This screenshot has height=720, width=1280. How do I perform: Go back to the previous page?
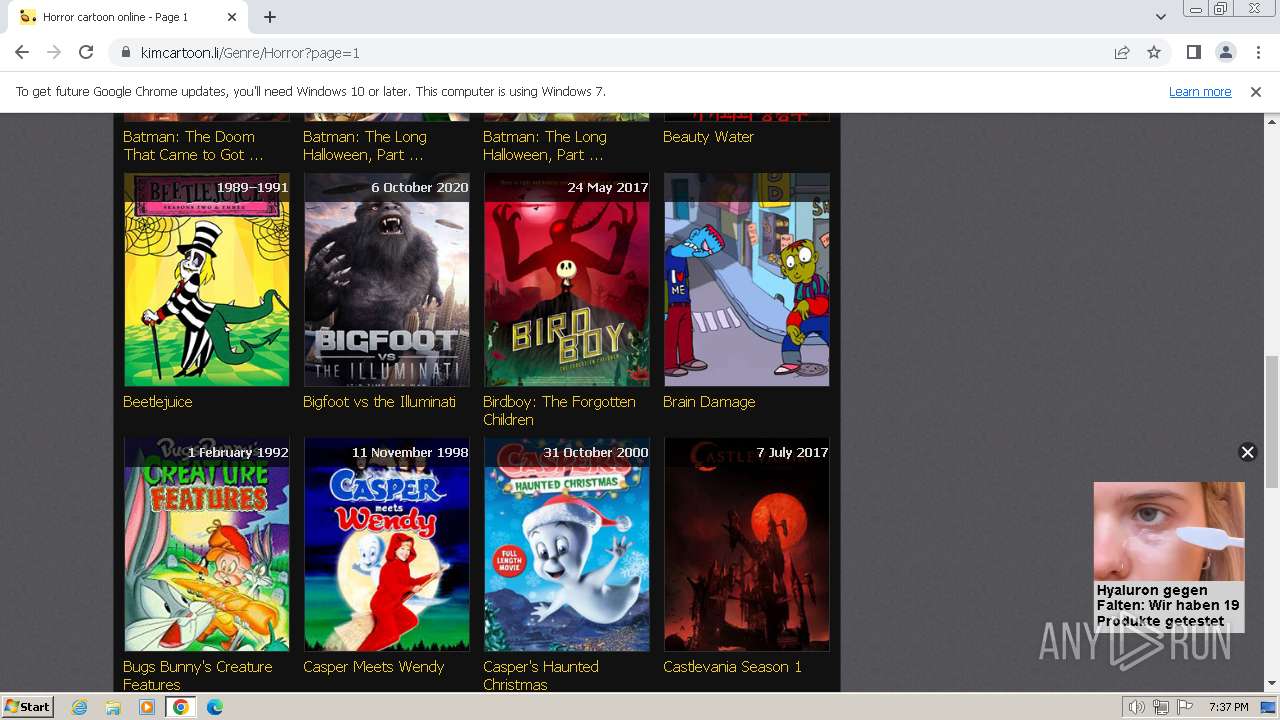(x=22, y=52)
